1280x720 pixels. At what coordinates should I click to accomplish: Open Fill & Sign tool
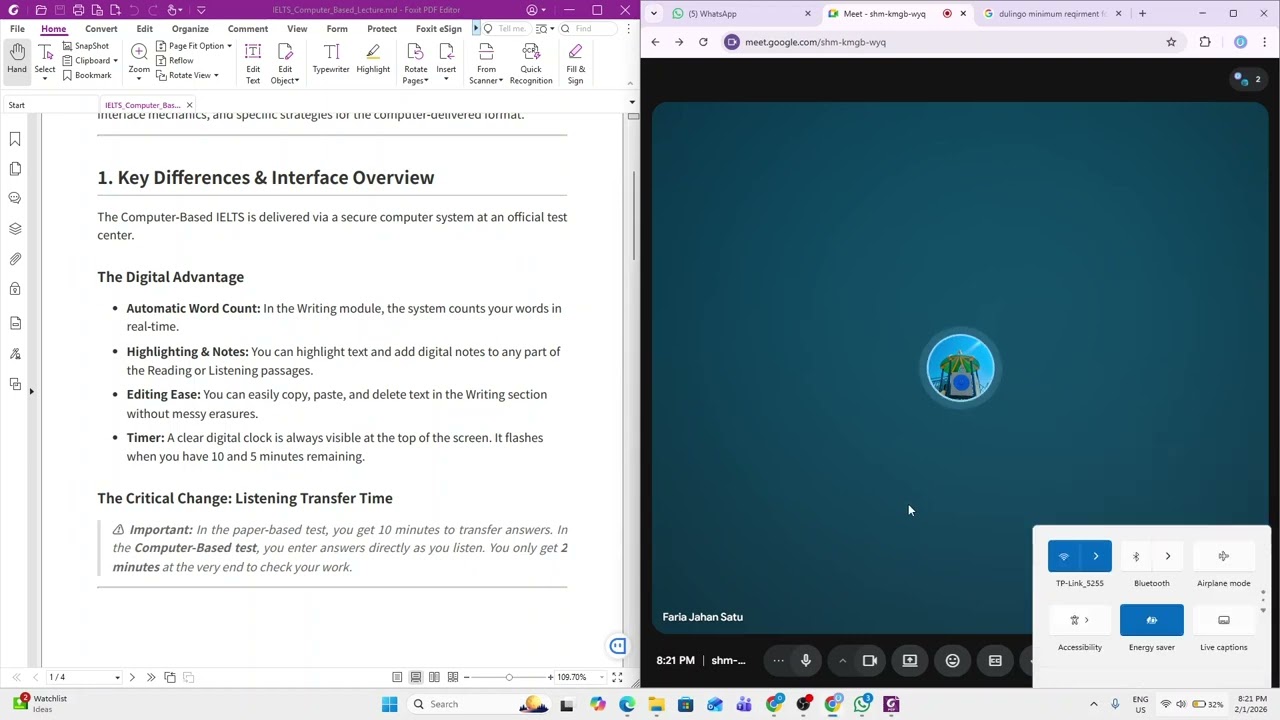pos(575,64)
